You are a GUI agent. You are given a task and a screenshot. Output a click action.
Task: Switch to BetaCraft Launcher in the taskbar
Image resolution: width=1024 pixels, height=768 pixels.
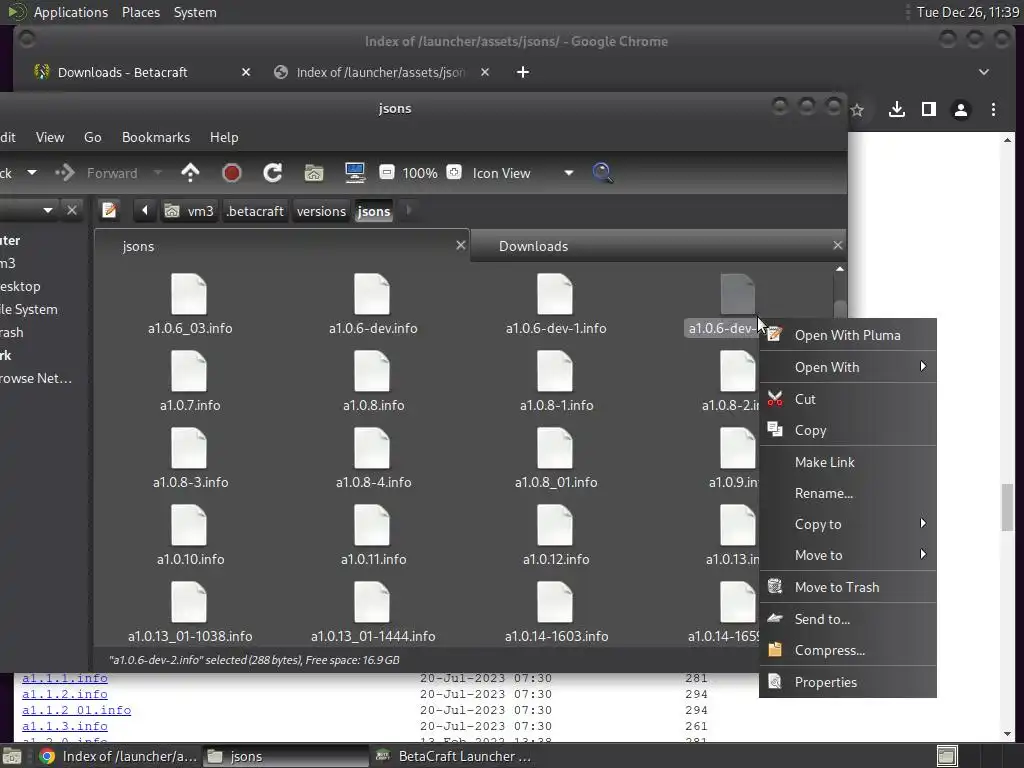(456, 756)
